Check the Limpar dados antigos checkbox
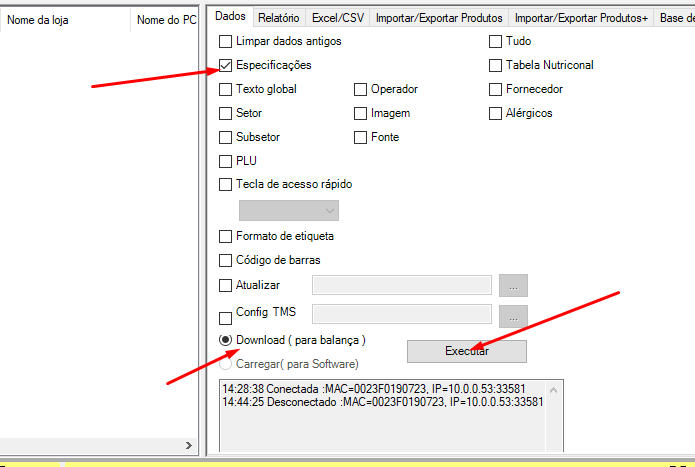The width and height of the screenshot is (695, 467). coord(225,41)
